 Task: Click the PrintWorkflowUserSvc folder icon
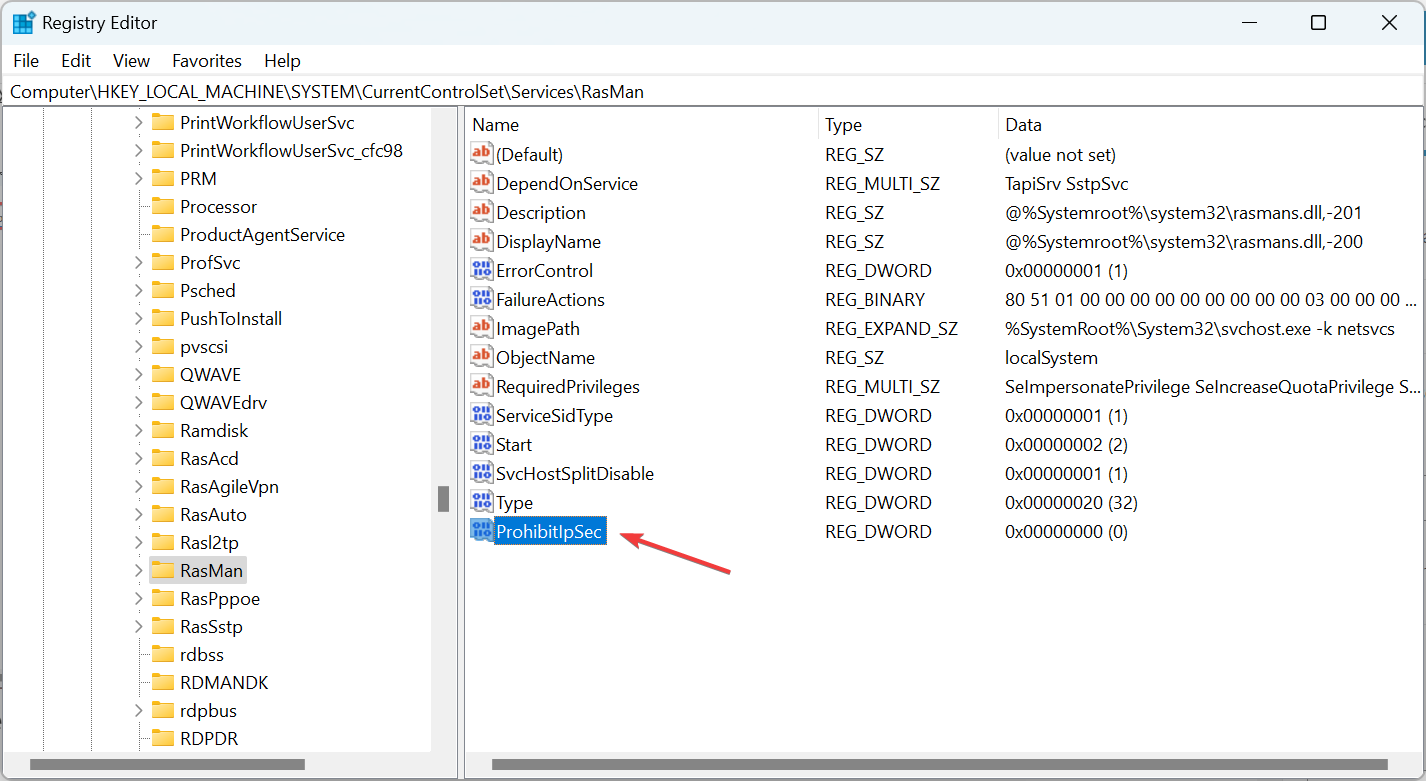click(x=163, y=122)
